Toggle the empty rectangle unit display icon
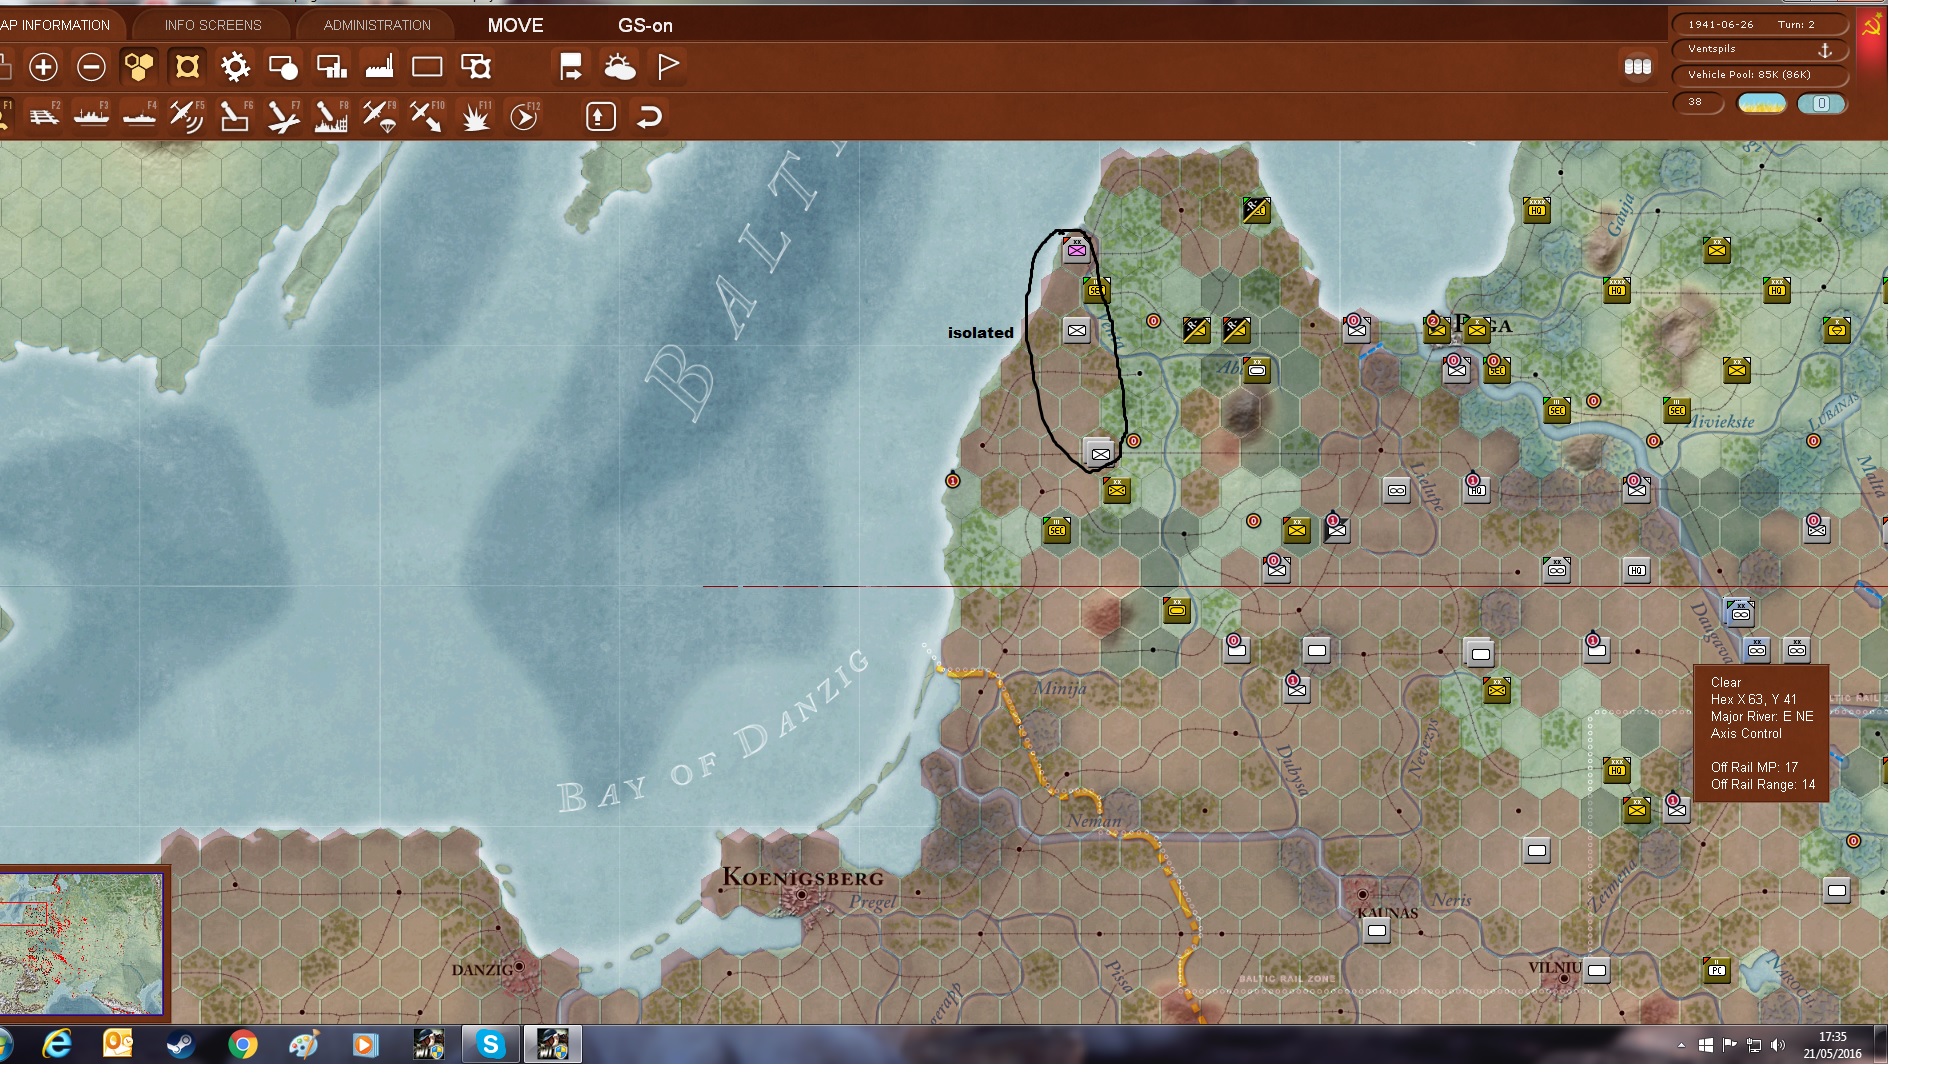The image size is (1935, 1080). pos(427,67)
